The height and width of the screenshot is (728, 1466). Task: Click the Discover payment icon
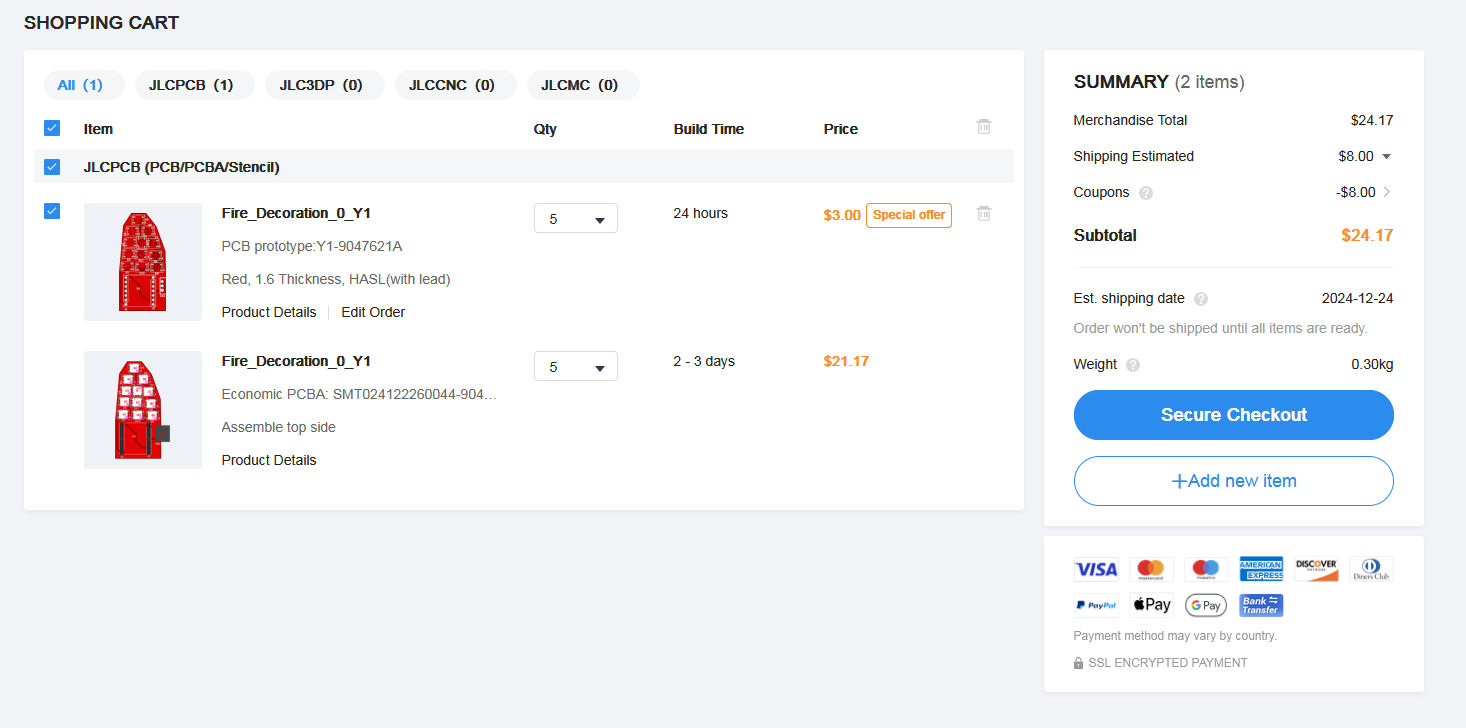1316,570
